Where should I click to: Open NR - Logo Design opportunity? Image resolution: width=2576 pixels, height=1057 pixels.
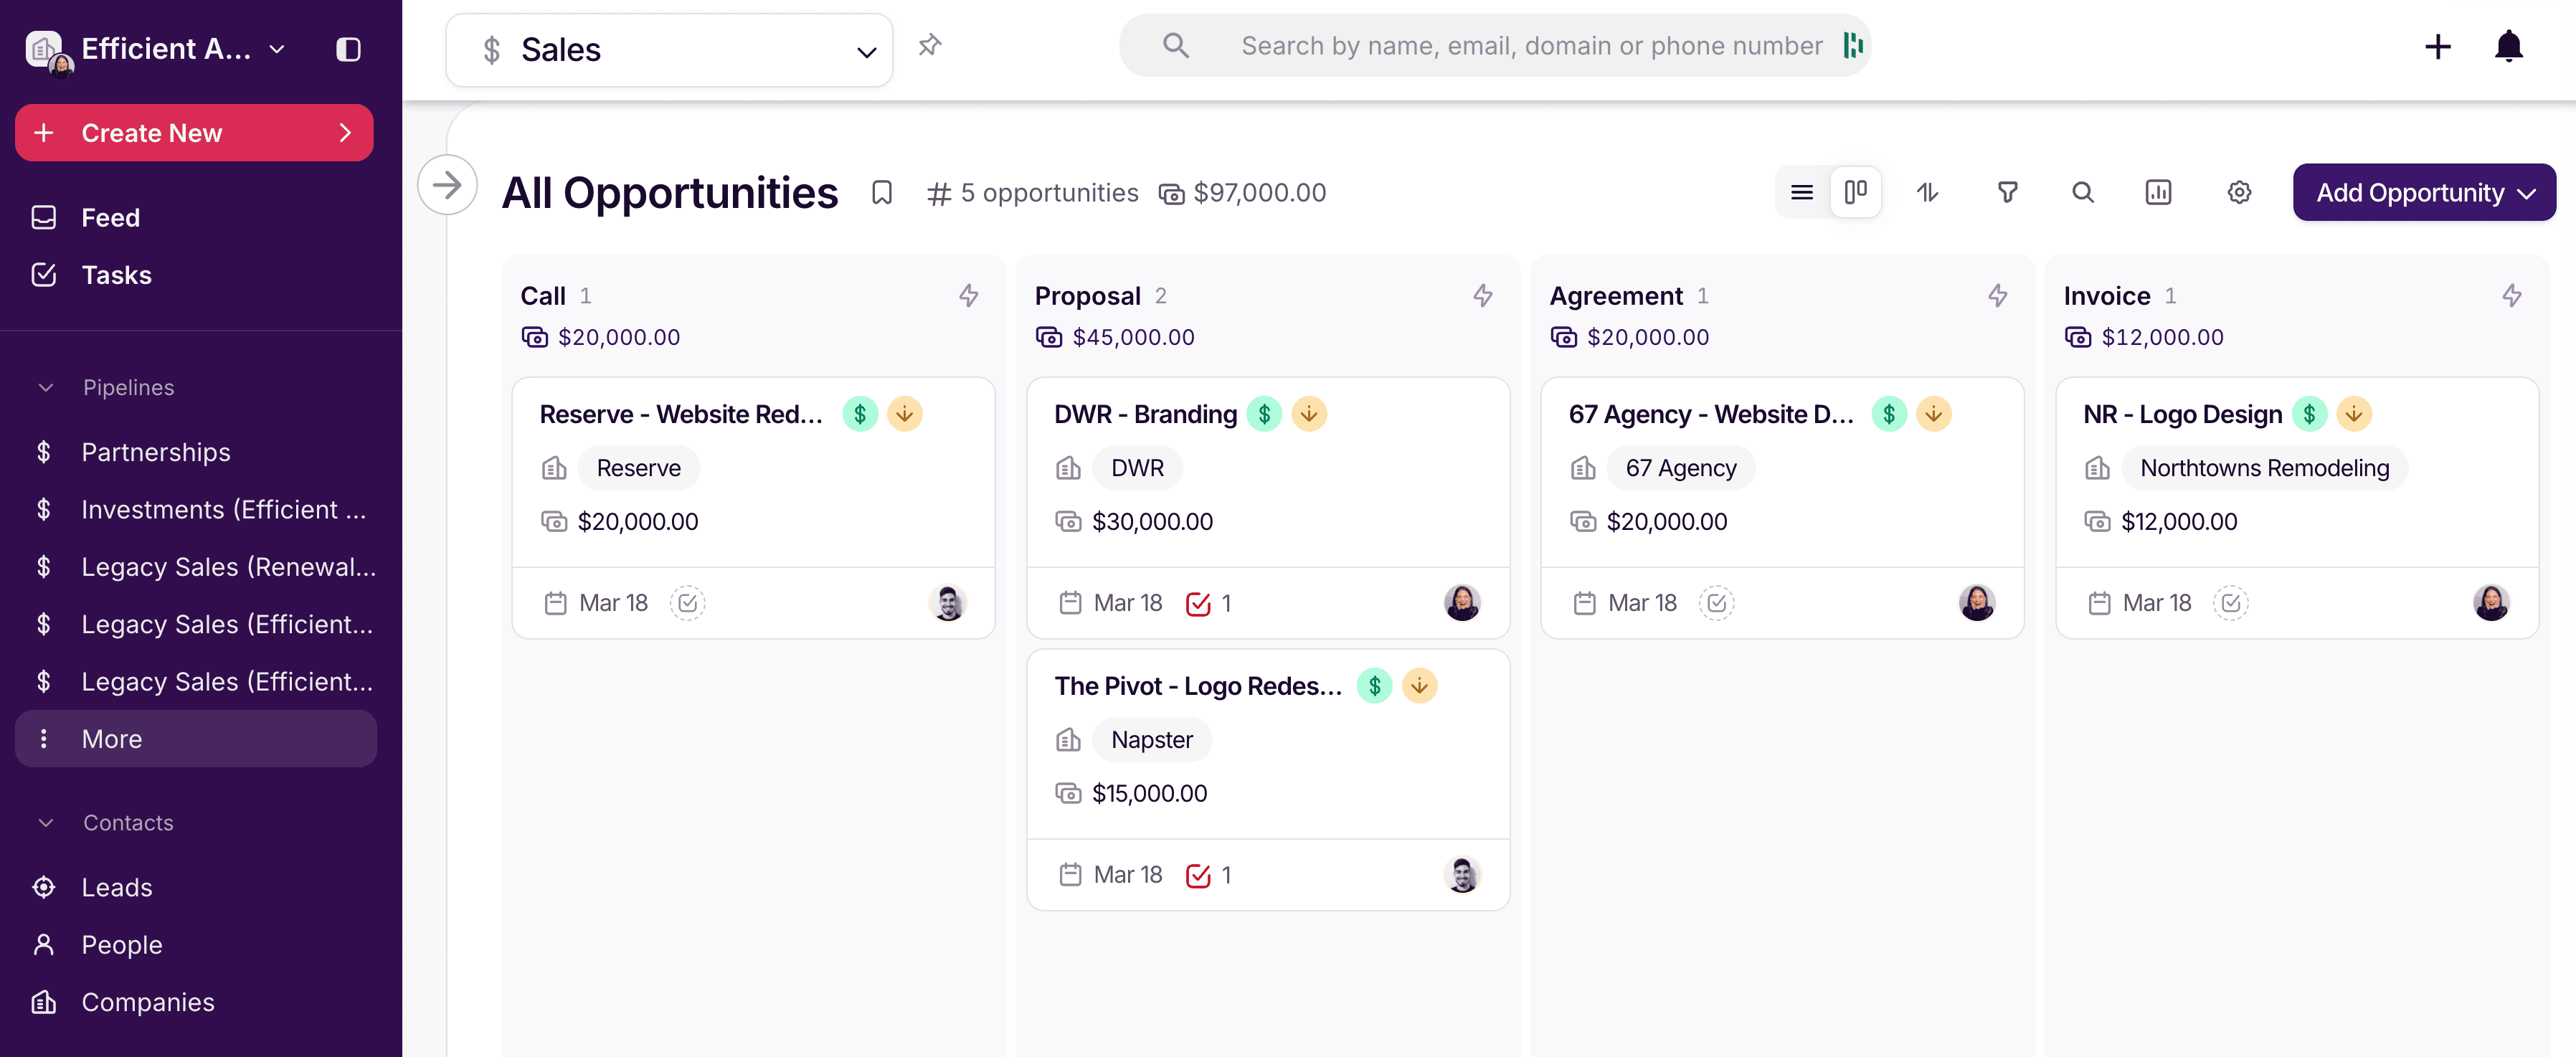pos(2182,414)
